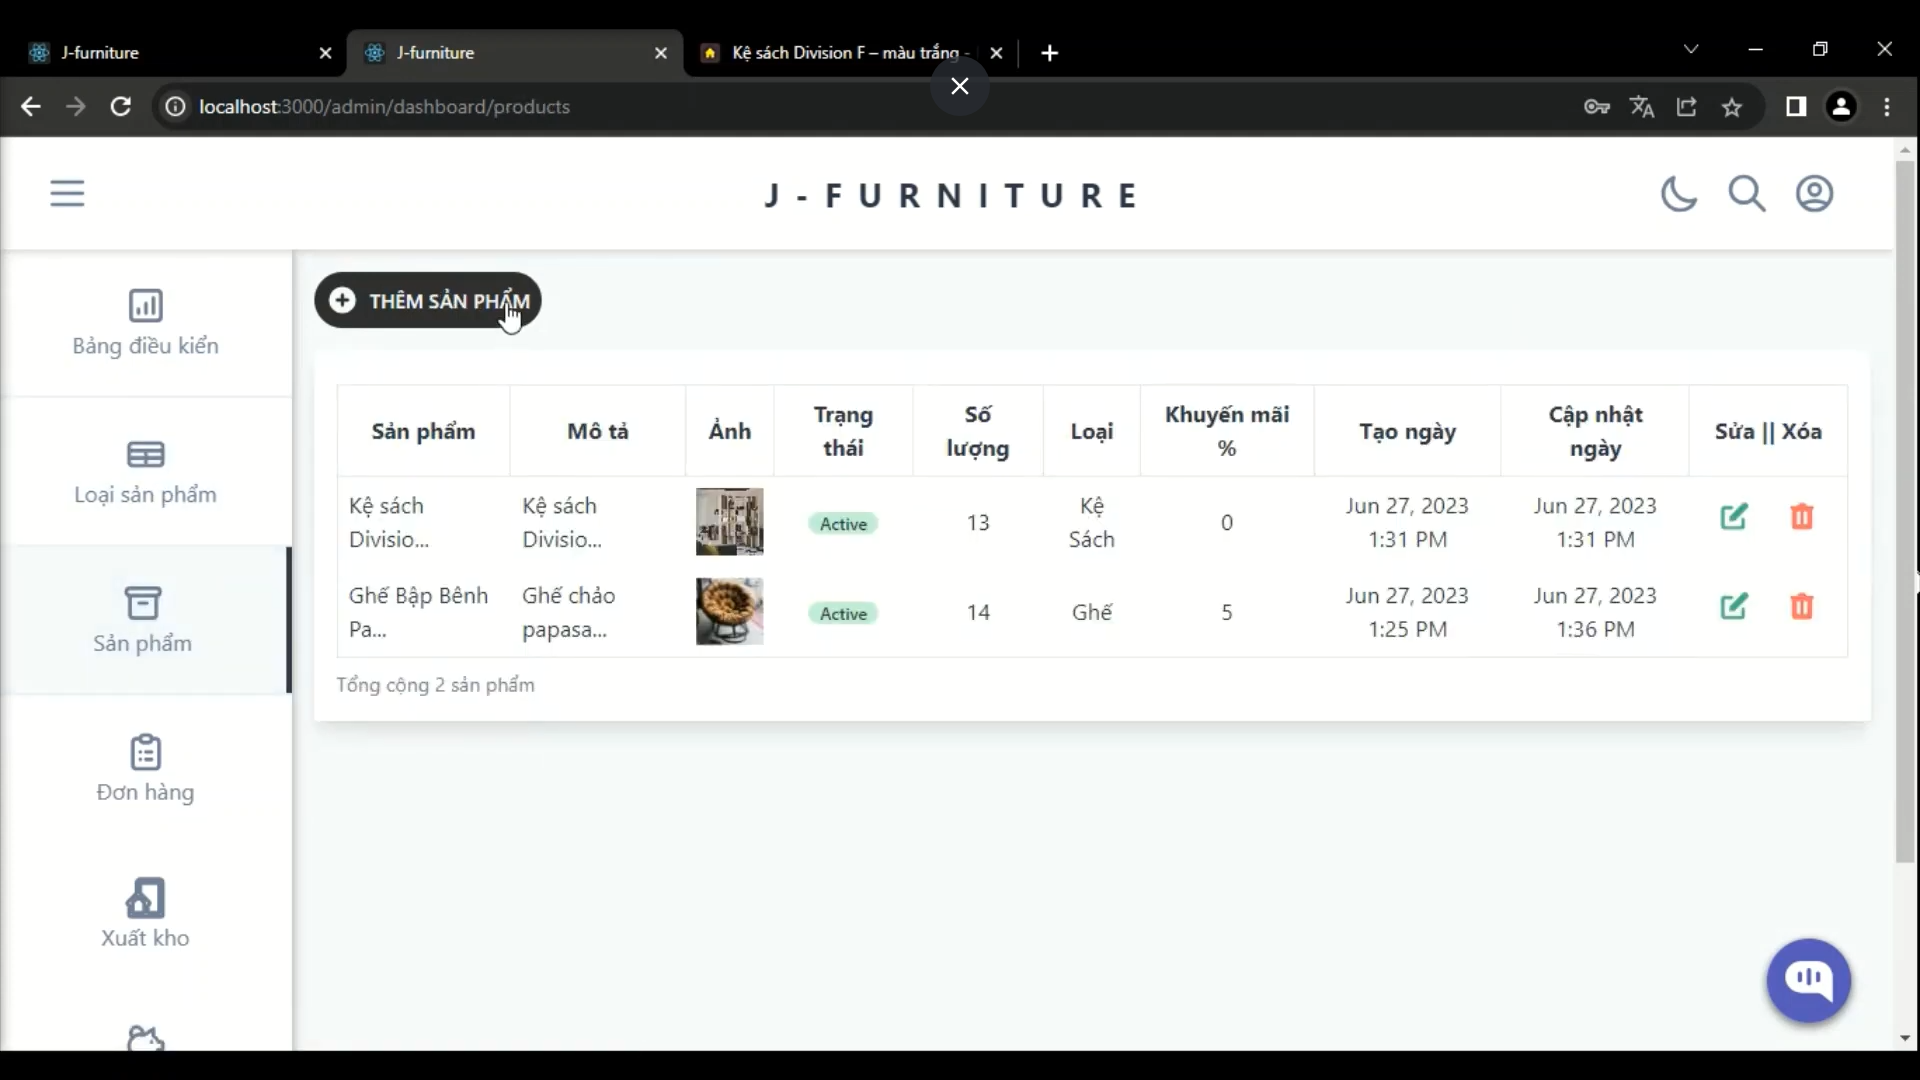Click J-FURNITURE header logo
Viewport: 1920px width, 1080px height.
click(950, 195)
